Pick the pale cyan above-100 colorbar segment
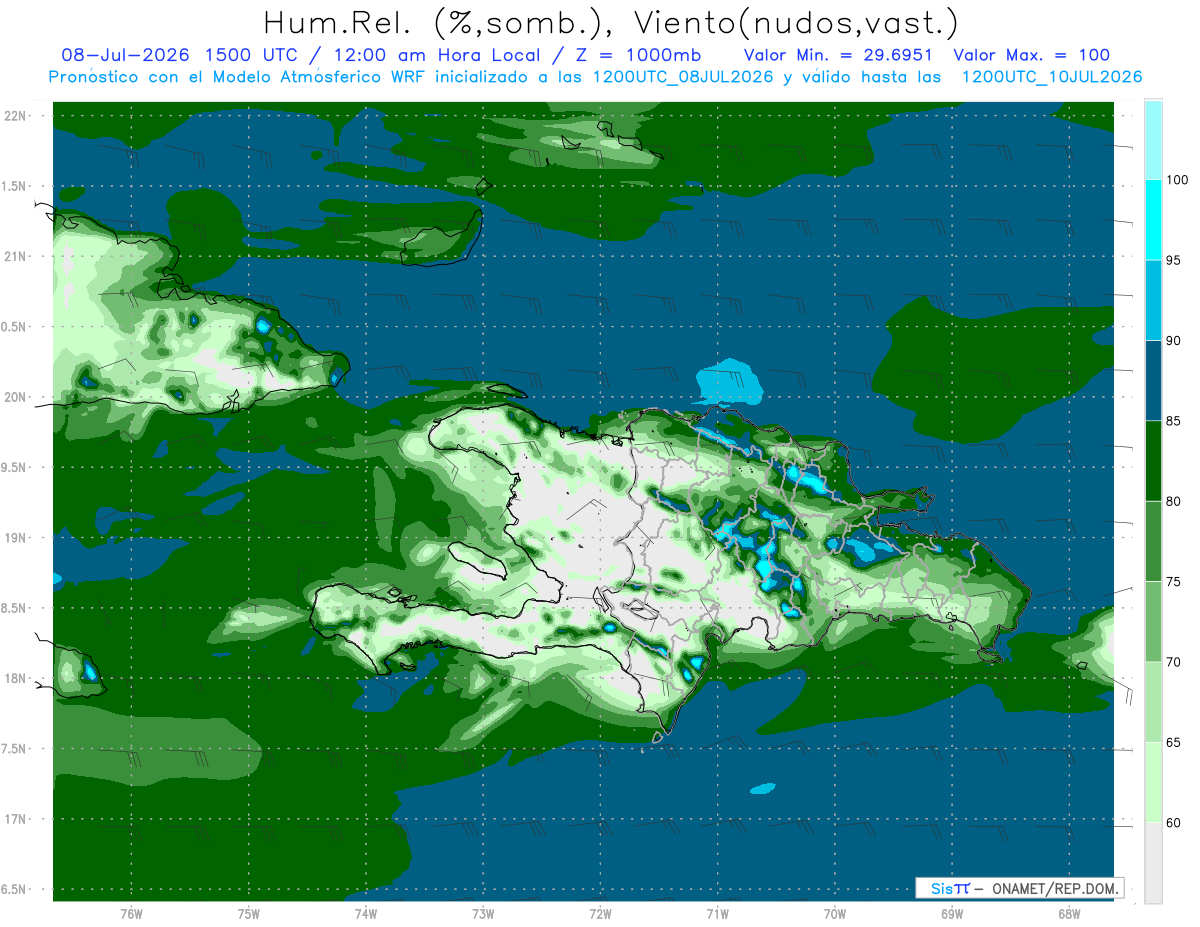This screenshot has width=1200, height=927. (1153, 140)
